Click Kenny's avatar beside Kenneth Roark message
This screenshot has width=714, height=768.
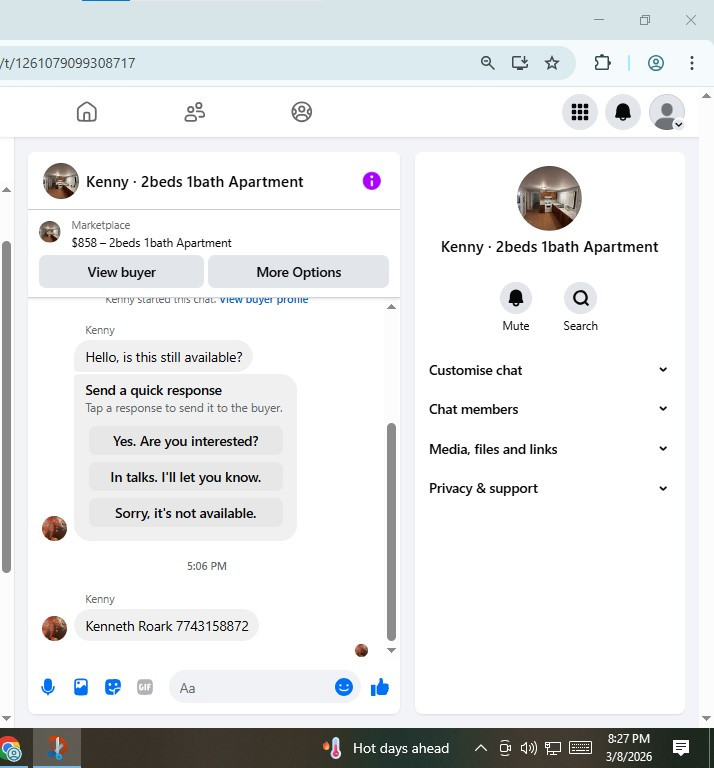(54, 628)
